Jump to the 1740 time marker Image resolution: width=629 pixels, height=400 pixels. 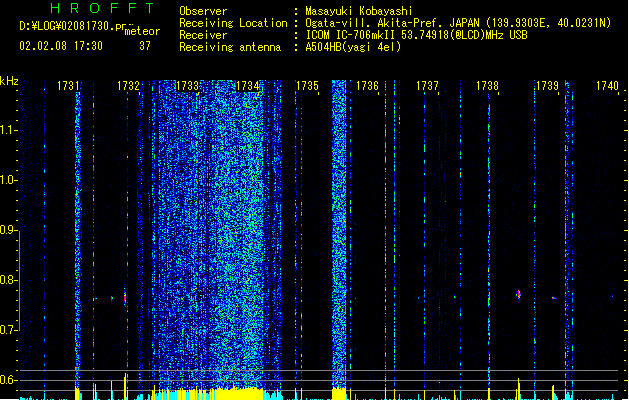[607, 86]
